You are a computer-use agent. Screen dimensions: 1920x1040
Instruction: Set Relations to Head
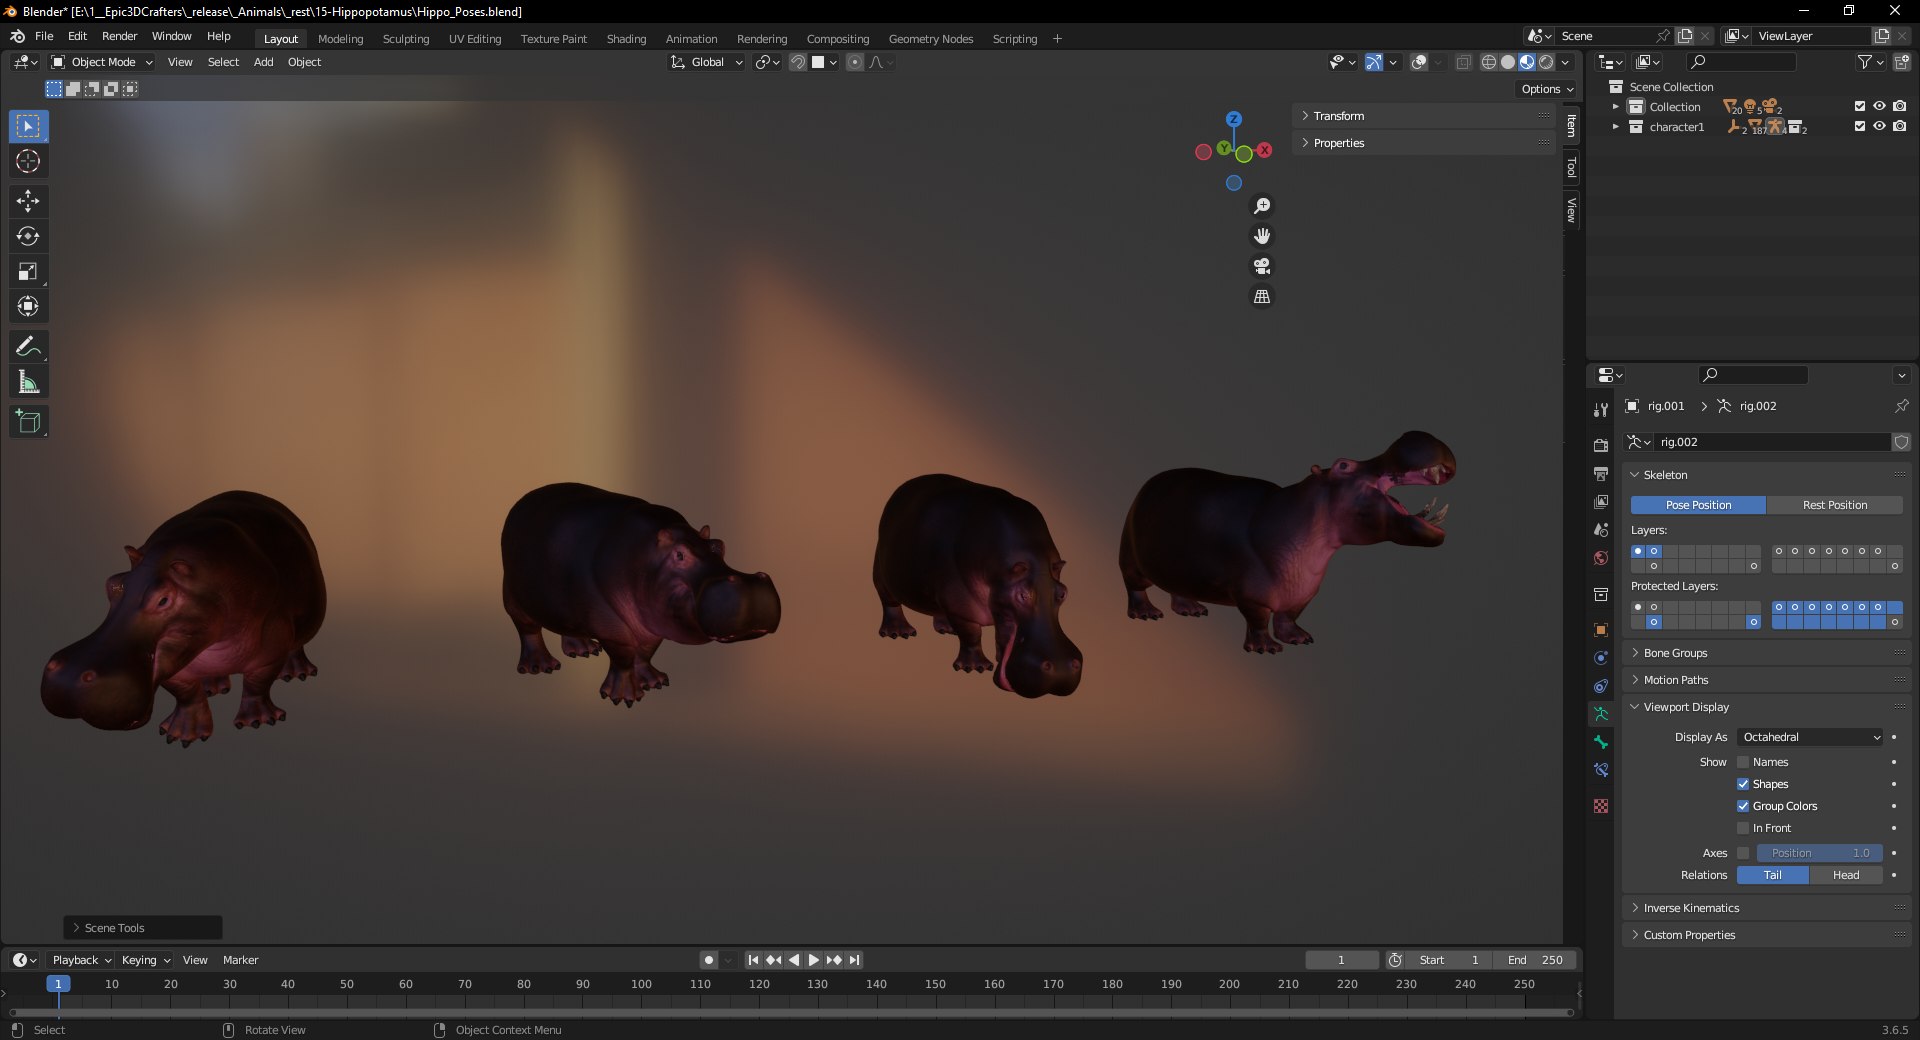click(1846, 875)
